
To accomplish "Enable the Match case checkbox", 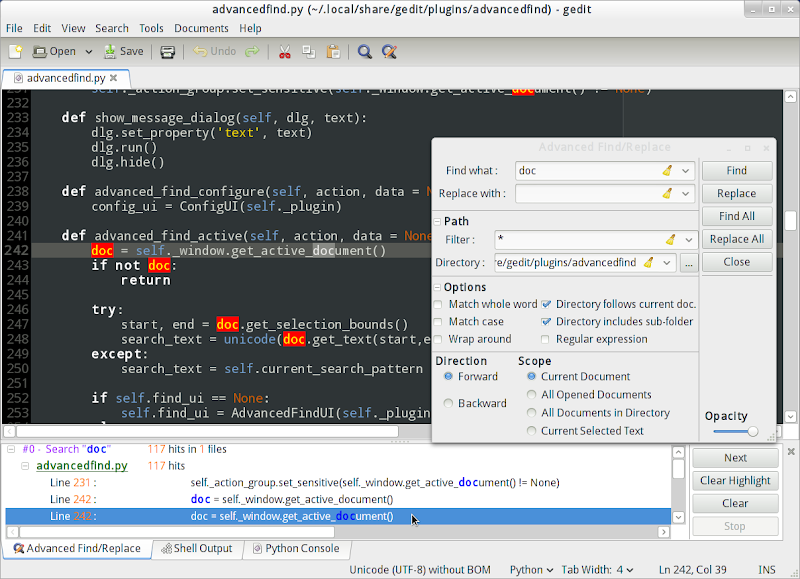I will 438,321.
